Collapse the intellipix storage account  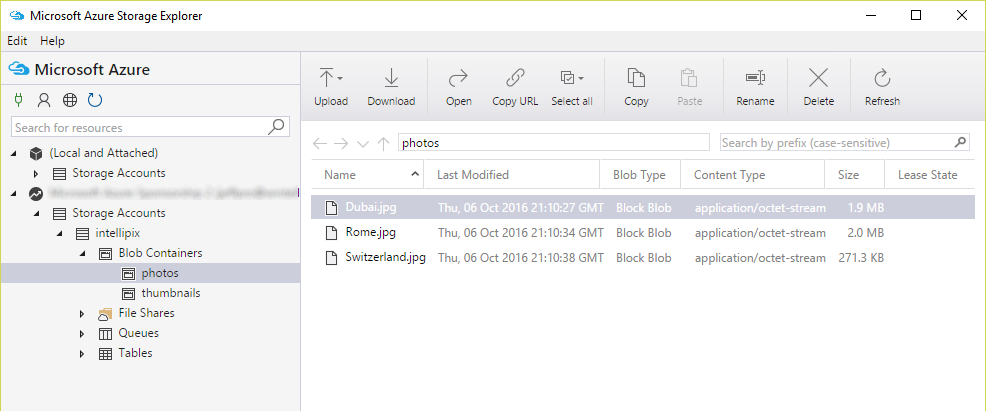[60, 234]
